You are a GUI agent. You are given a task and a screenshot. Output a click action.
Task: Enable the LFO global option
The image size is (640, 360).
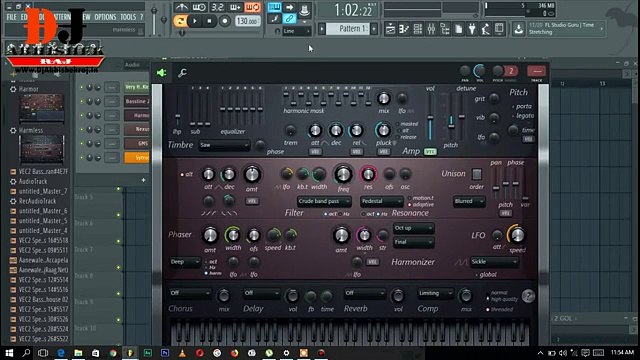tap(486, 275)
